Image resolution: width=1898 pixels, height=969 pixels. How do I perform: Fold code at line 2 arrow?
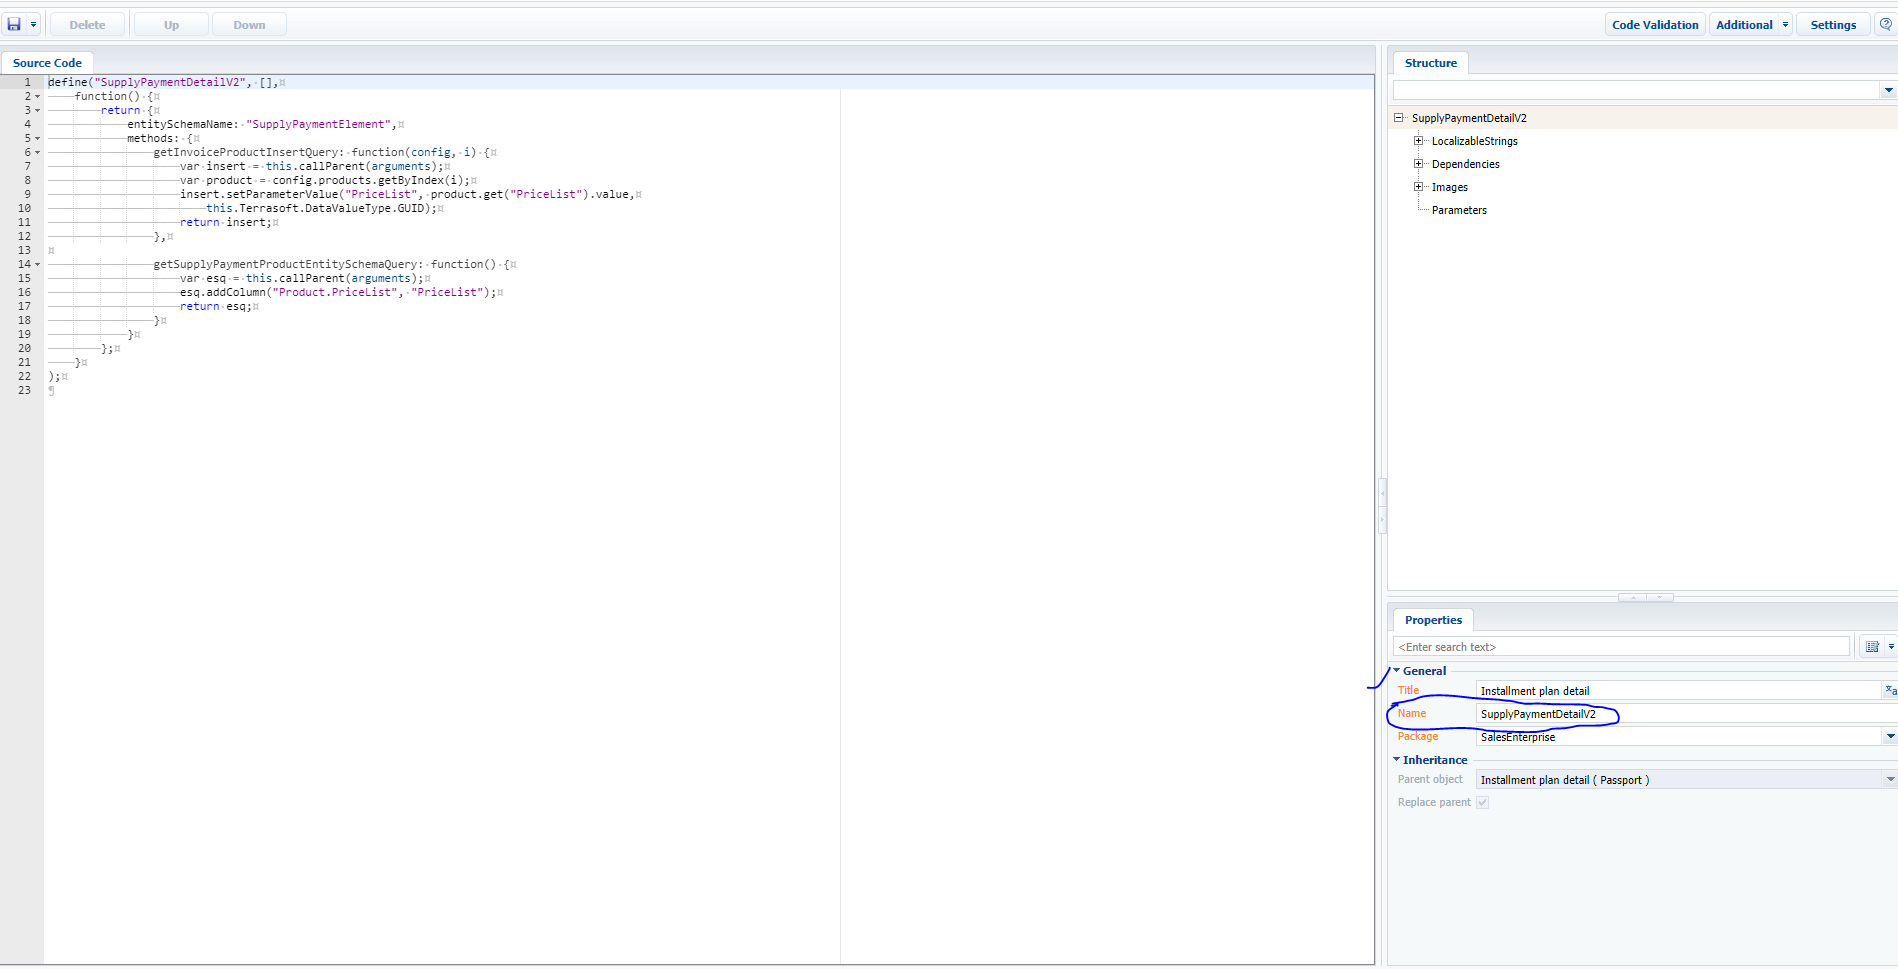[x=38, y=97]
